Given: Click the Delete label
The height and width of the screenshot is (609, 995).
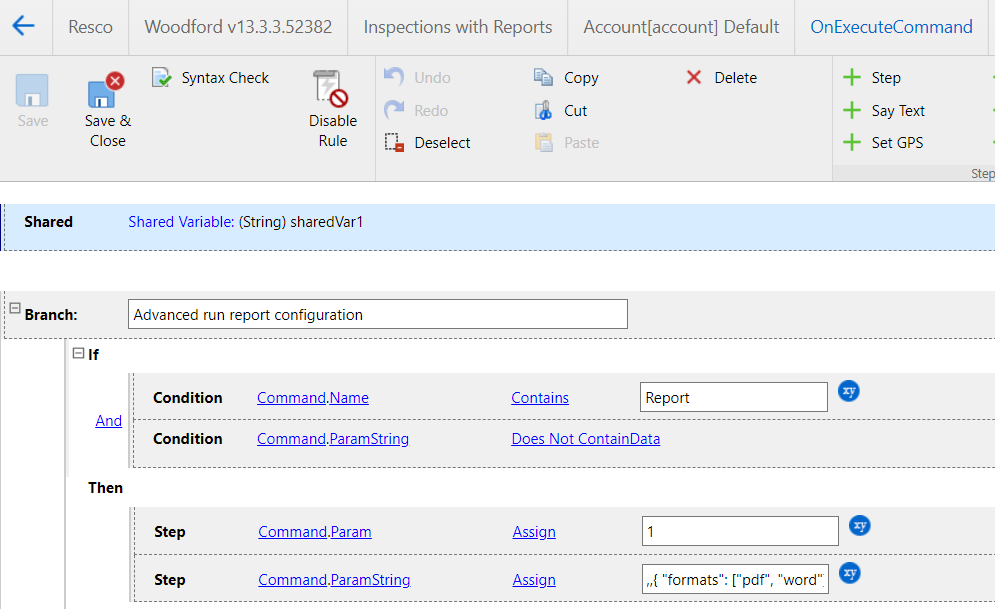Looking at the screenshot, I should [735, 77].
